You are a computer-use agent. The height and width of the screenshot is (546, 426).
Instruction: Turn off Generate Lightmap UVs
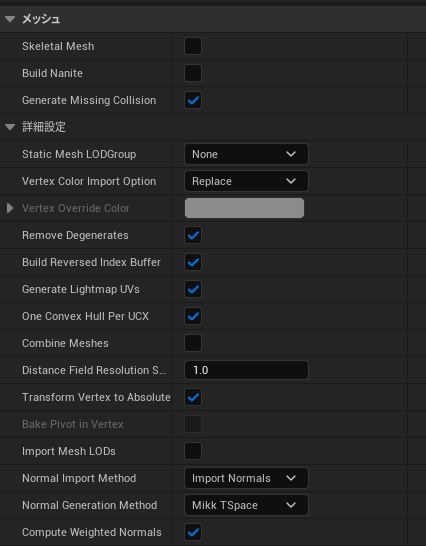click(193, 289)
